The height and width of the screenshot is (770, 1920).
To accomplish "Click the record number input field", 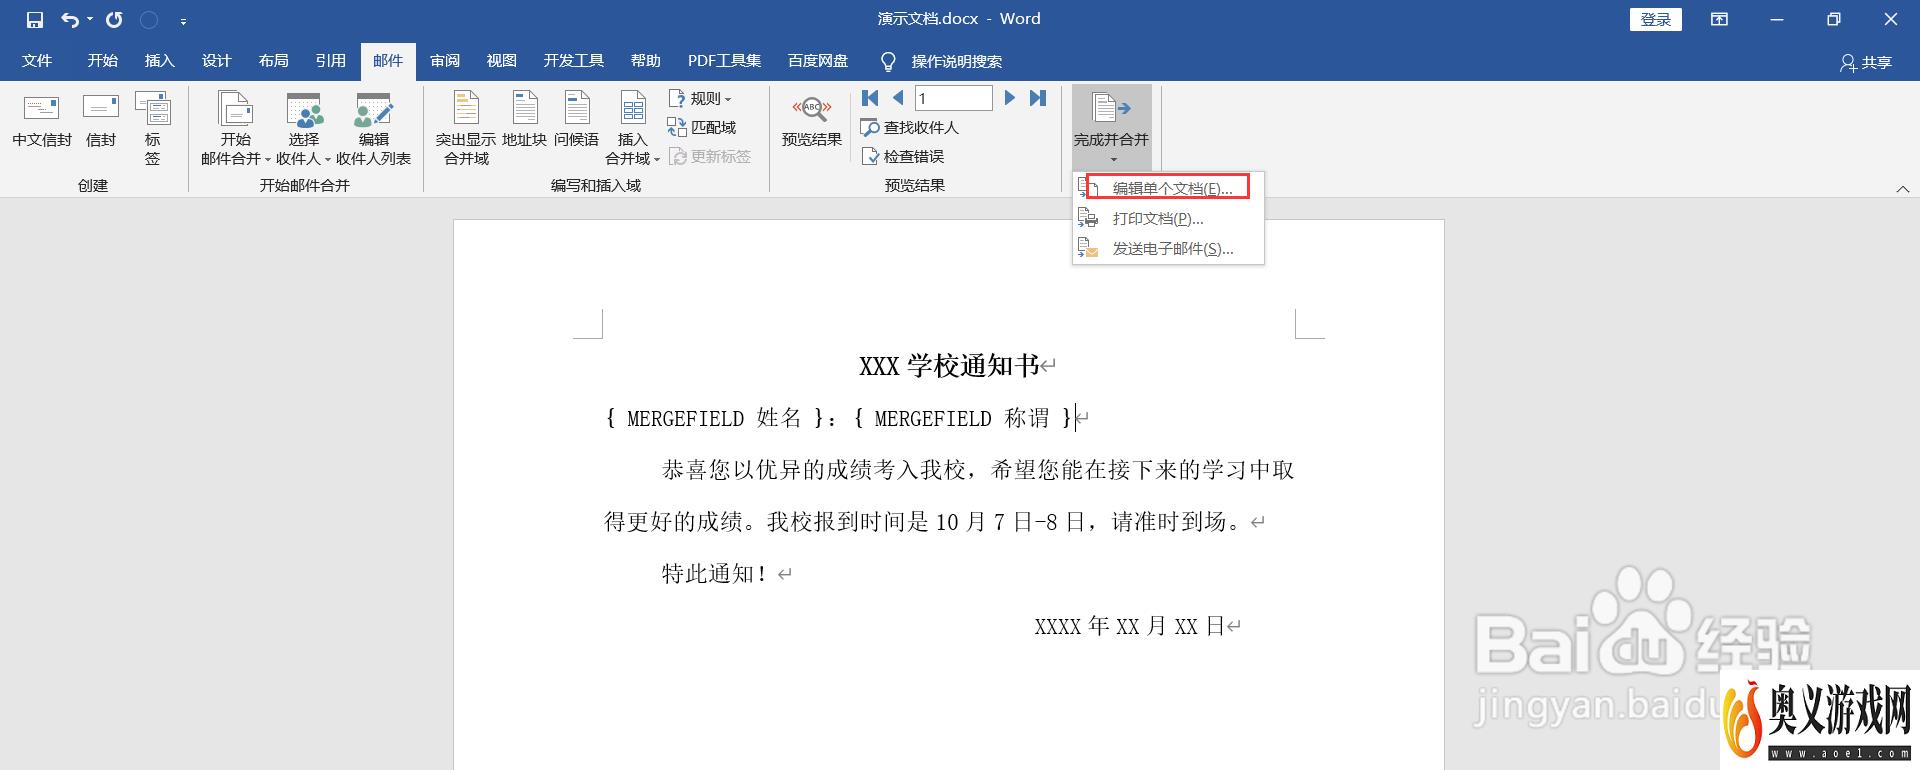I will click(954, 98).
